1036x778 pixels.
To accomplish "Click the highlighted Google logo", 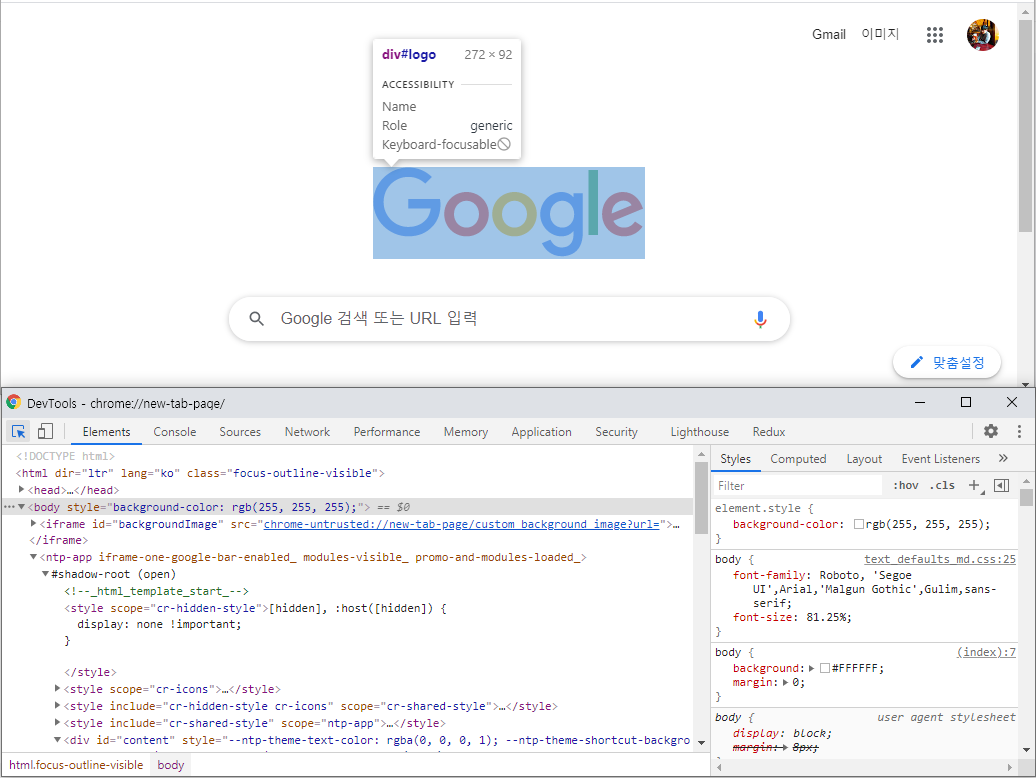I will (x=509, y=213).
